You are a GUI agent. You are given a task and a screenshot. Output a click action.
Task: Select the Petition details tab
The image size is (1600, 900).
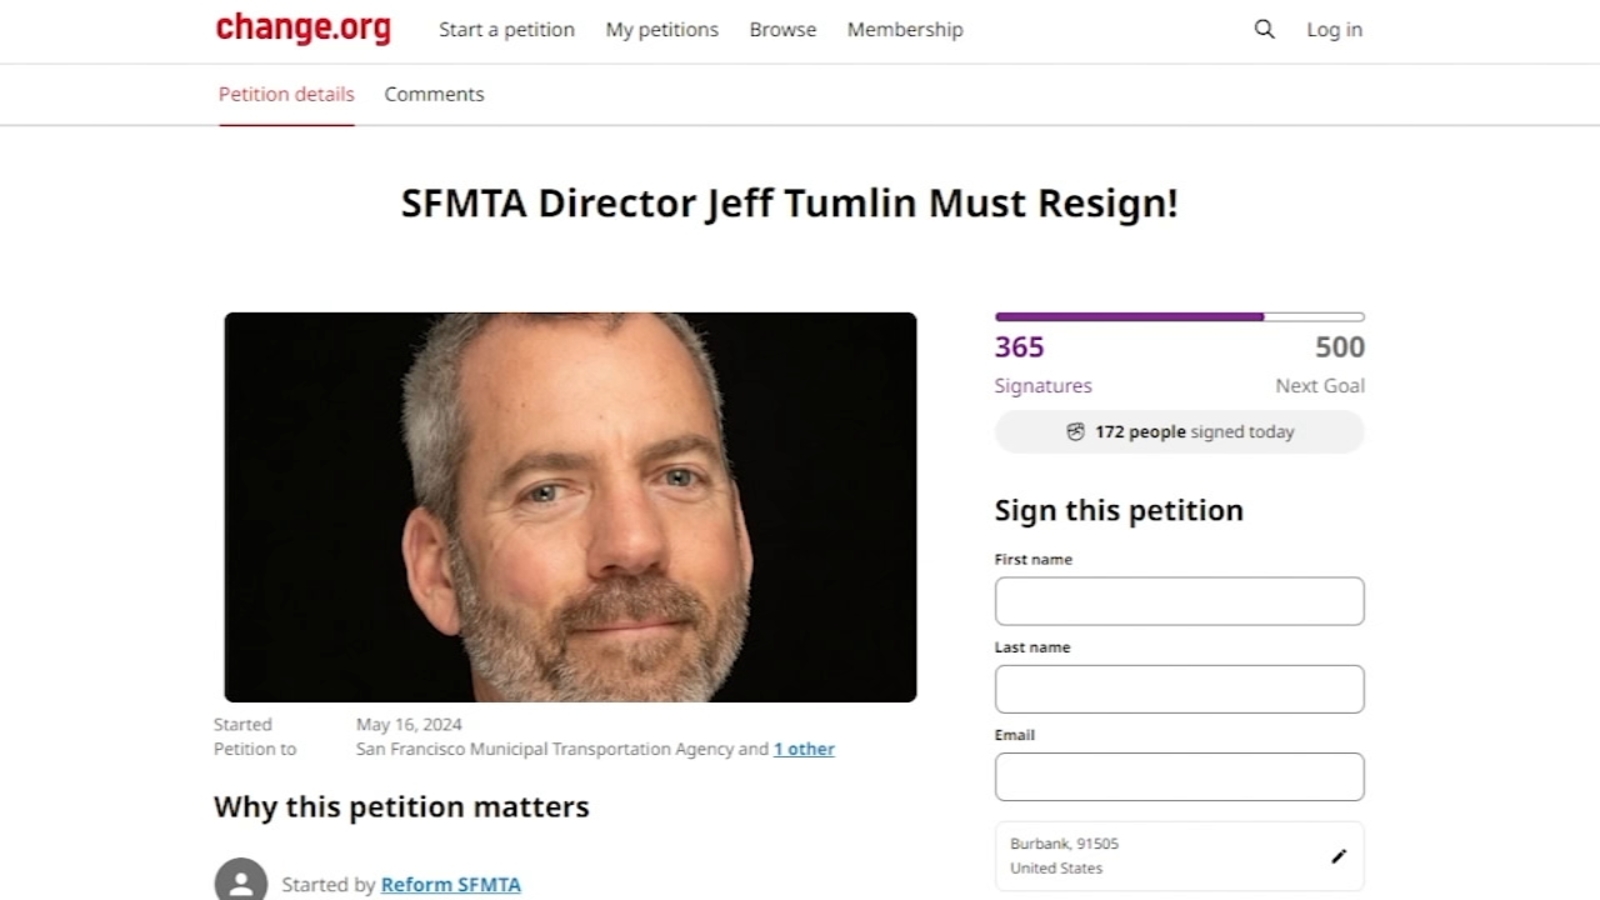(x=286, y=94)
